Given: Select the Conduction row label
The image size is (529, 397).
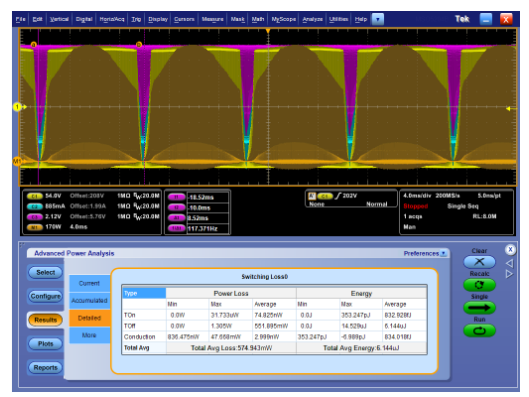Looking at the screenshot, I should [x=139, y=337].
